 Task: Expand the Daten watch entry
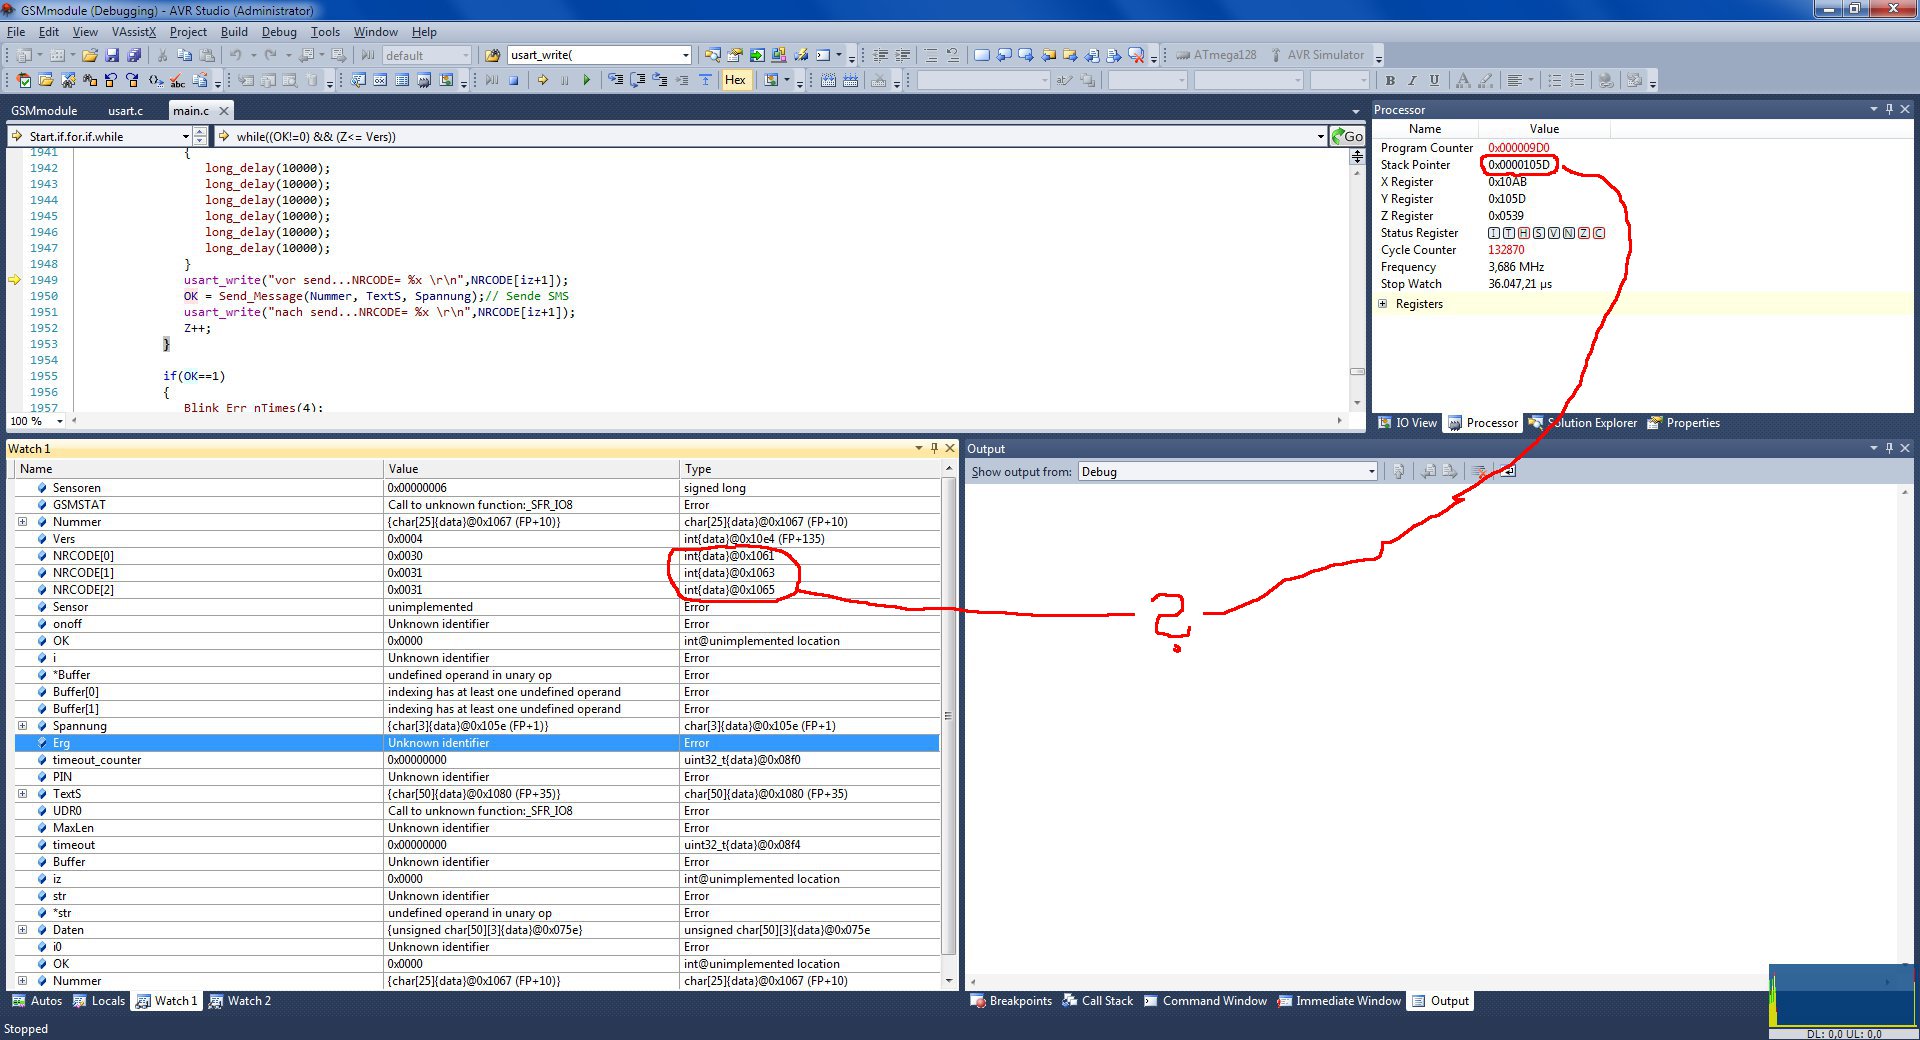[22, 930]
